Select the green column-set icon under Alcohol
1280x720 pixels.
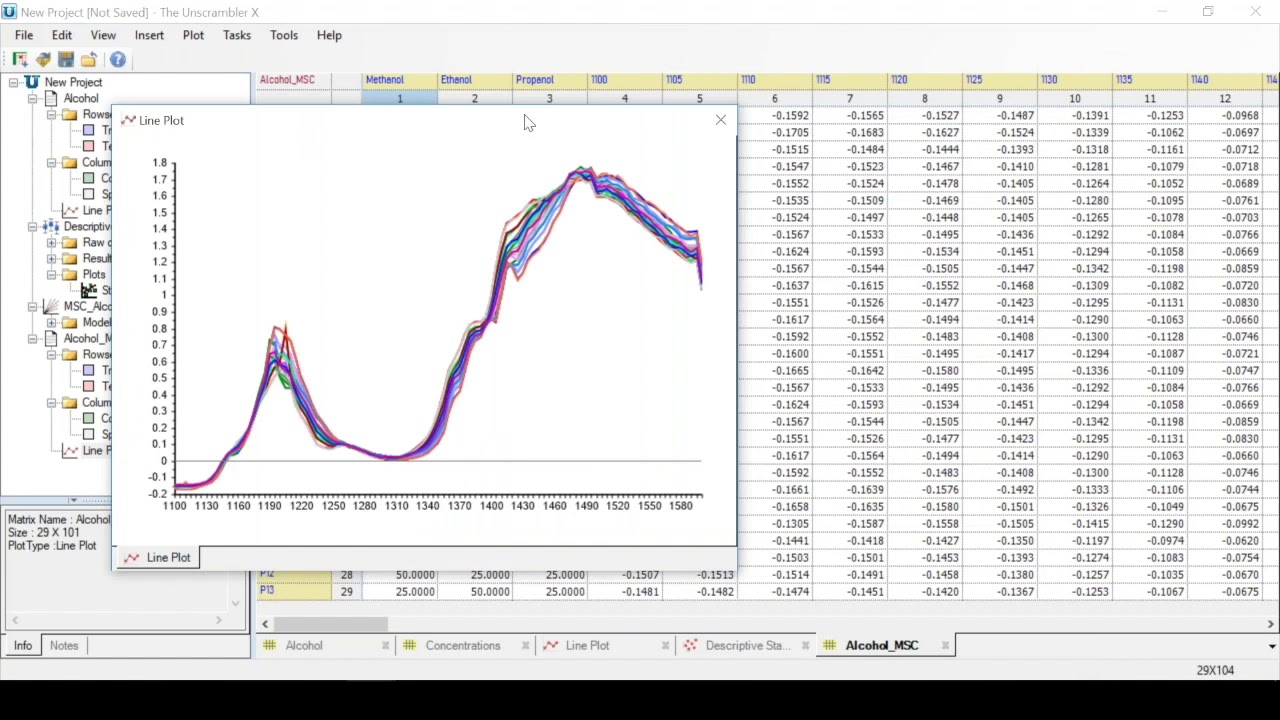tap(89, 178)
